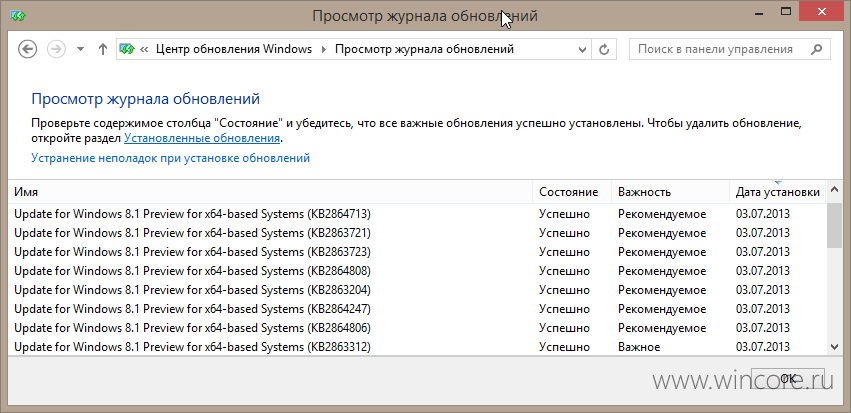Open the recent locations dropdown arrow

[80, 49]
